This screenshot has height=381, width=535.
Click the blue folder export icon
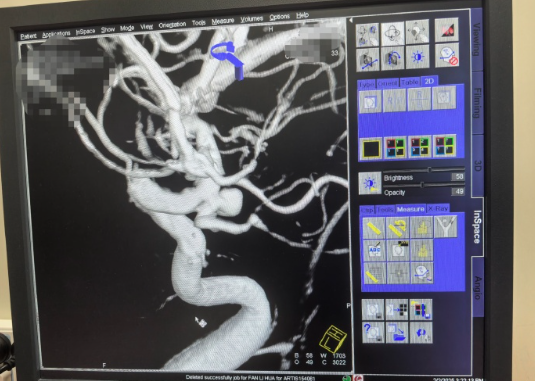[x=397, y=333]
